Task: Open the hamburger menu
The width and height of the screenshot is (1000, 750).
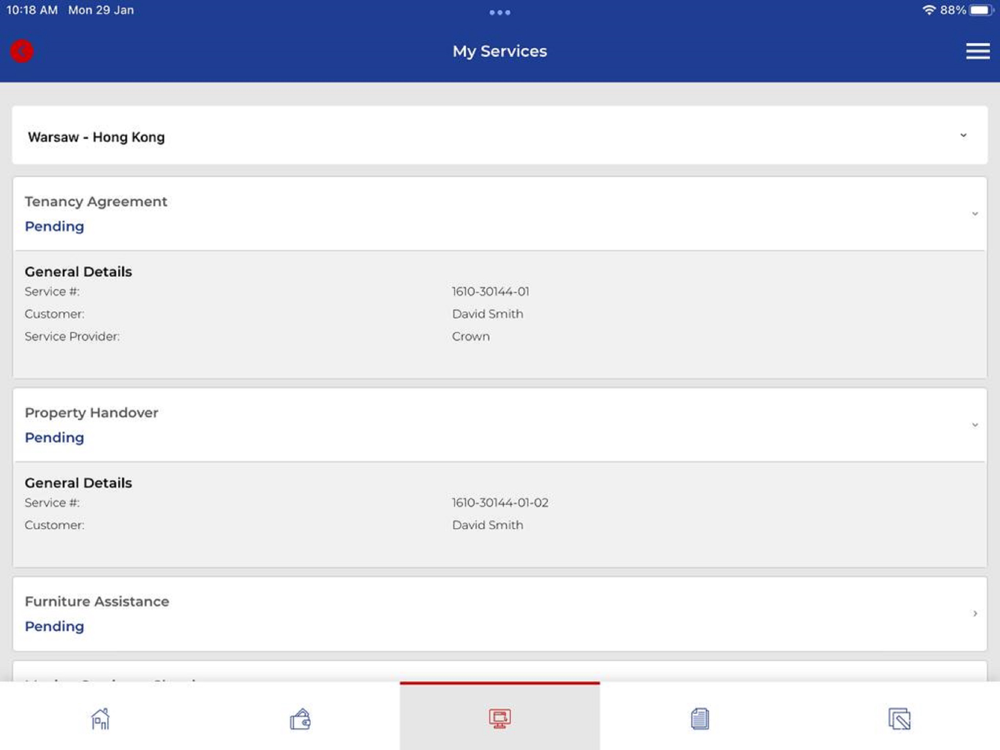Action: coord(977,51)
